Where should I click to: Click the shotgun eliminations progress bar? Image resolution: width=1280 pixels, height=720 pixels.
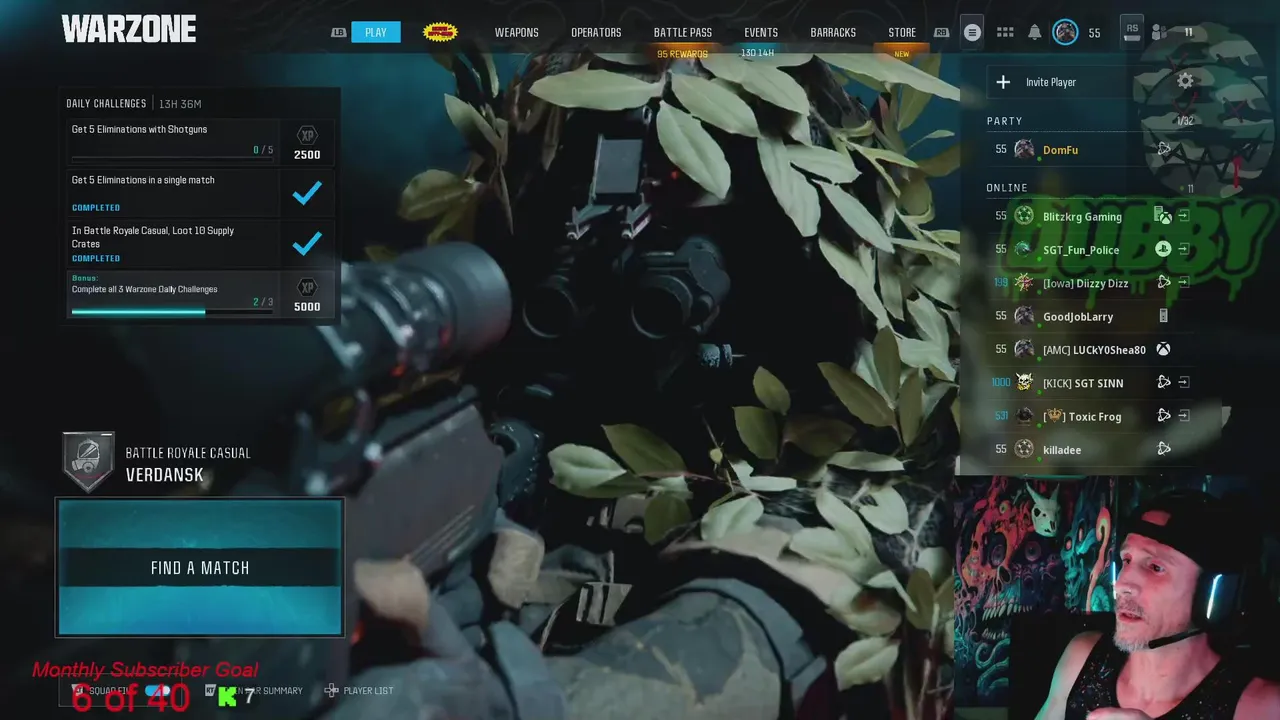click(173, 159)
